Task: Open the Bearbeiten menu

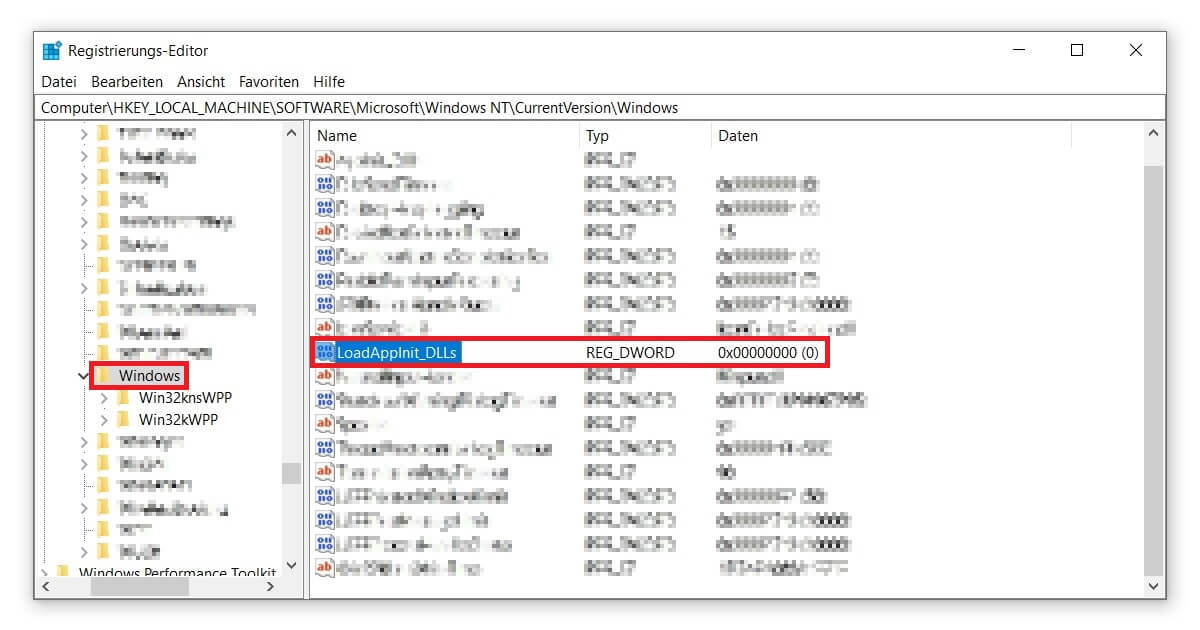Action: click(127, 82)
